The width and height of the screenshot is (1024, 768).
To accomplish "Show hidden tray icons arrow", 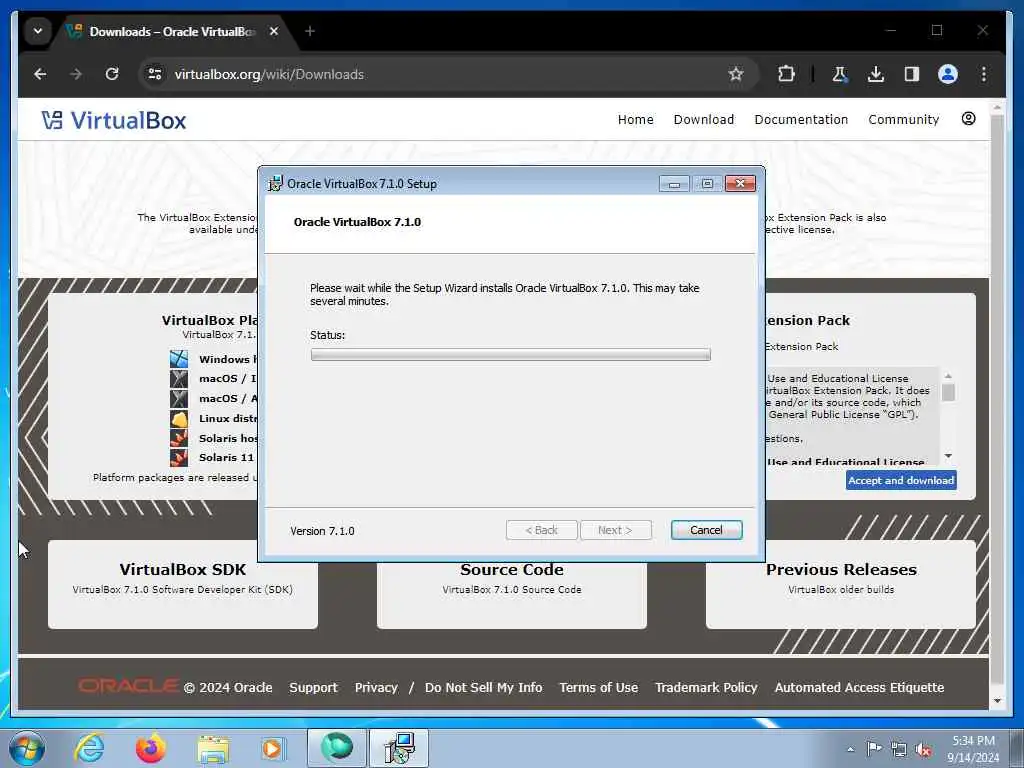I will [x=850, y=749].
